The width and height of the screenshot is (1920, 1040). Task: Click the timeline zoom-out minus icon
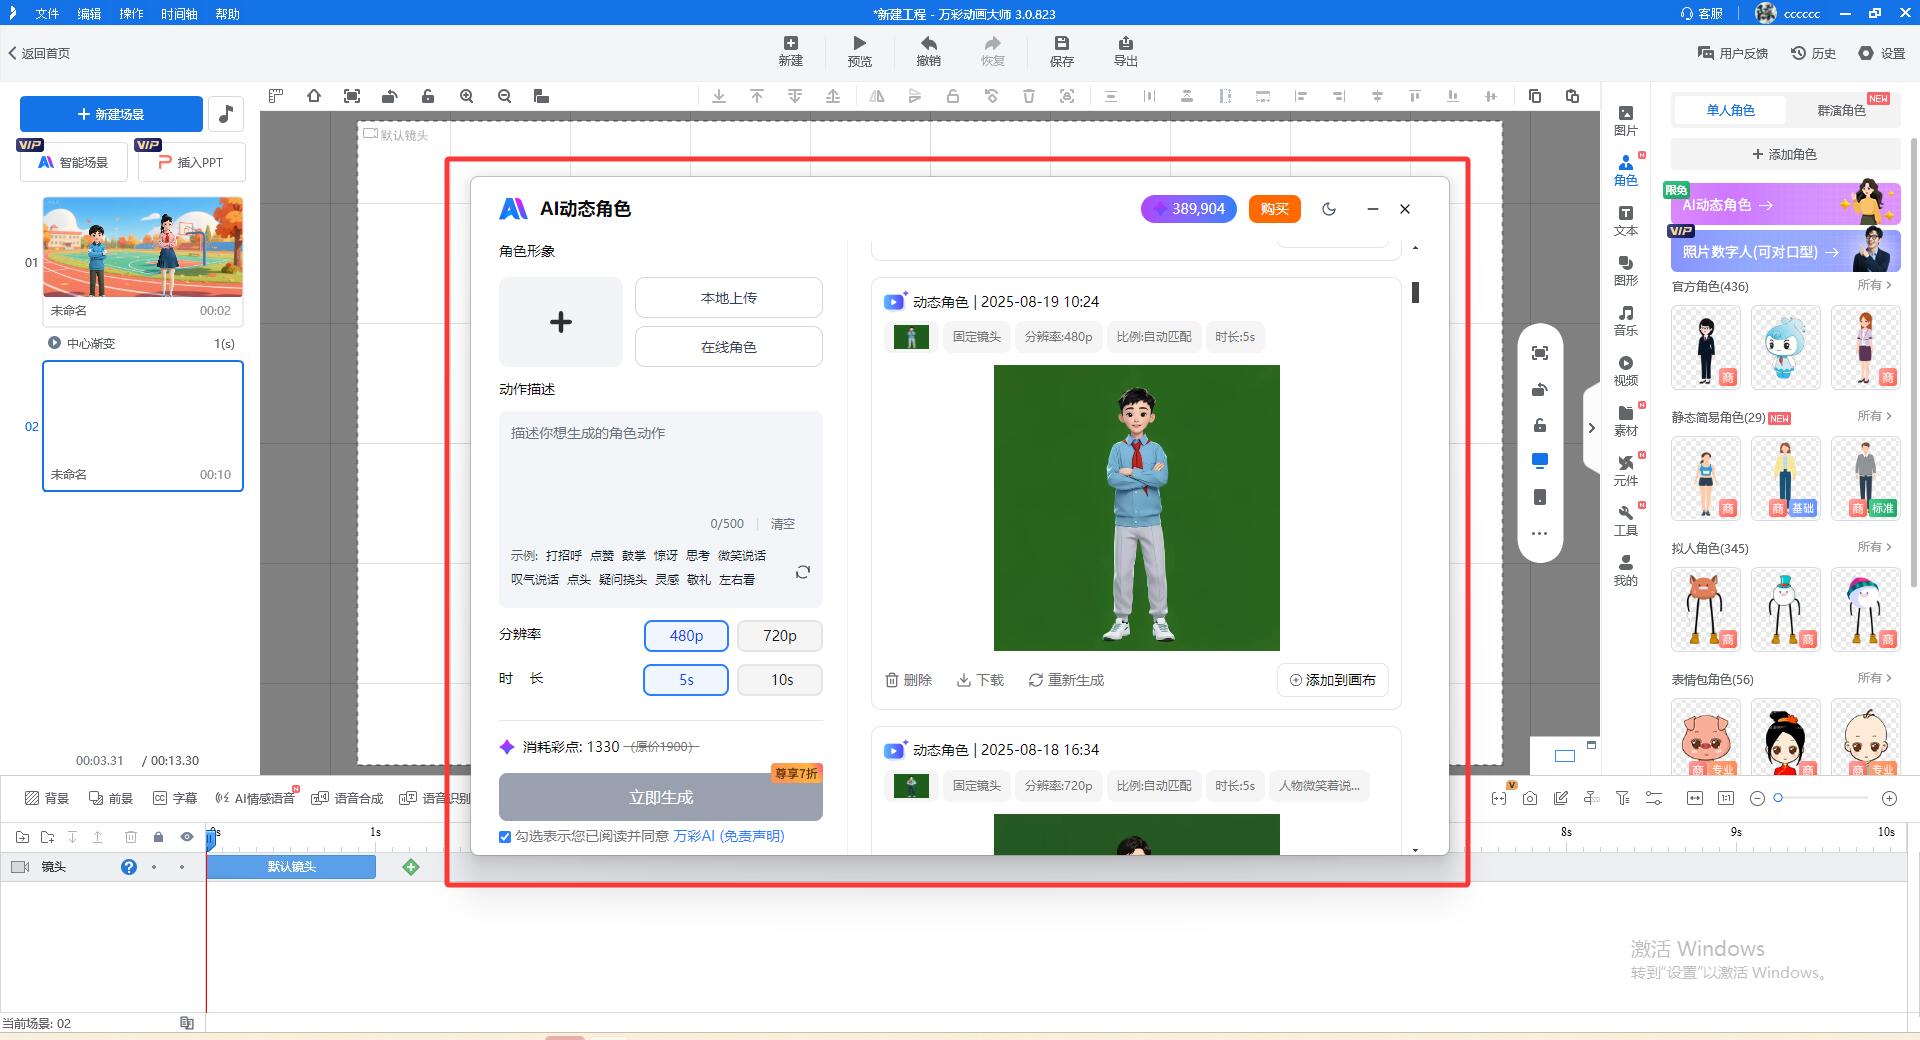coord(1757,798)
